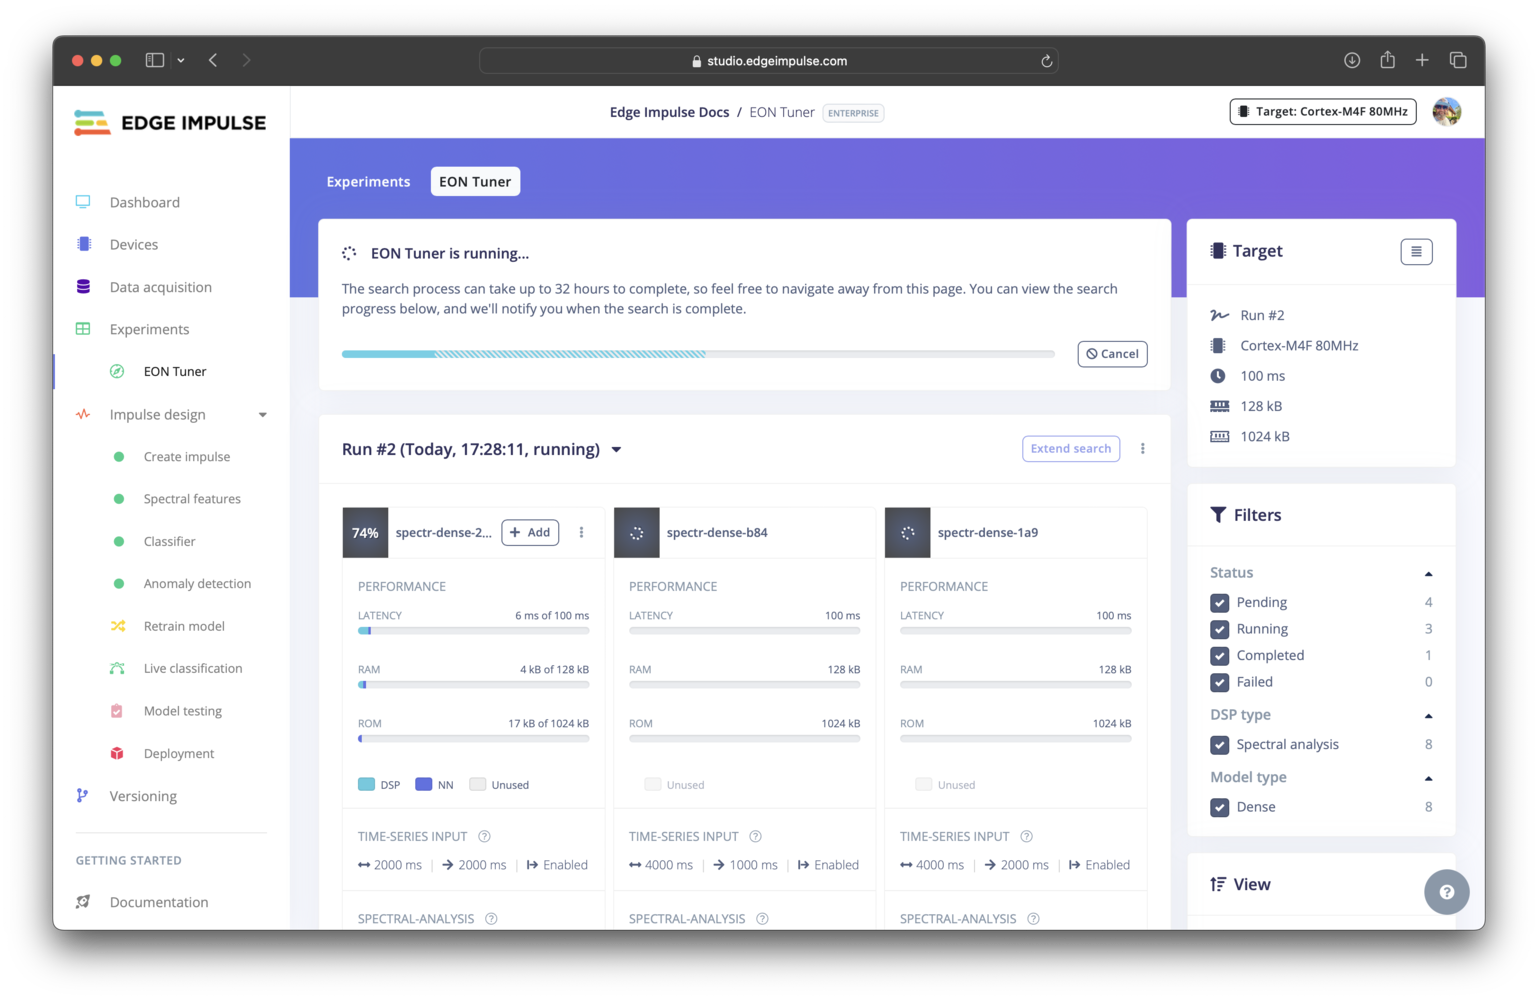Toggle the Spectral analysis DSP type checkbox
Image resolution: width=1538 pixels, height=1000 pixels.
coord(1219,745)
